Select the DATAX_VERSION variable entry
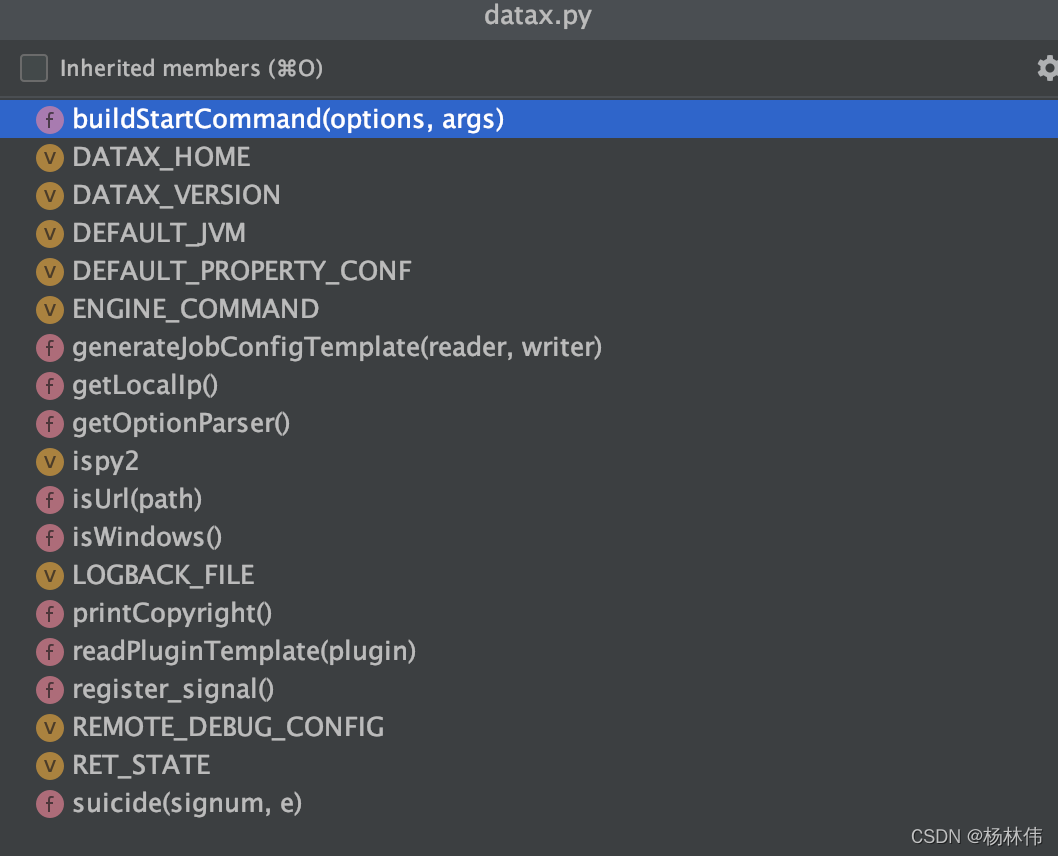The height and width of the screenshot is (856, 1058). [176, 195]
